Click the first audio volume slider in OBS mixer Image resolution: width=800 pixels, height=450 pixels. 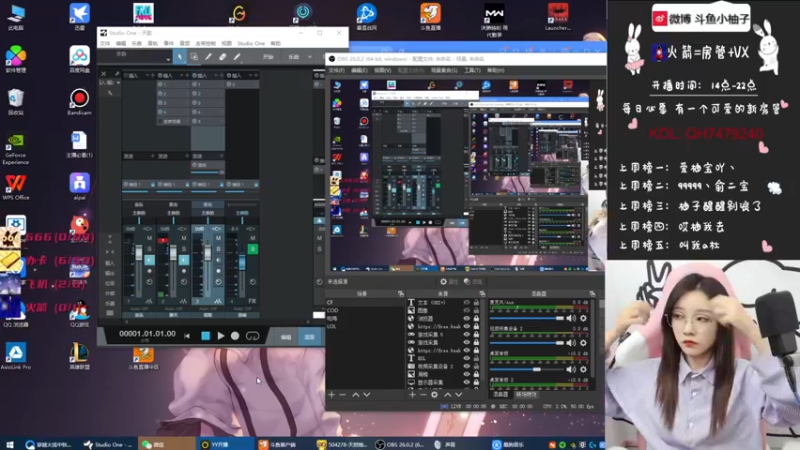click(x=528, y=318)
